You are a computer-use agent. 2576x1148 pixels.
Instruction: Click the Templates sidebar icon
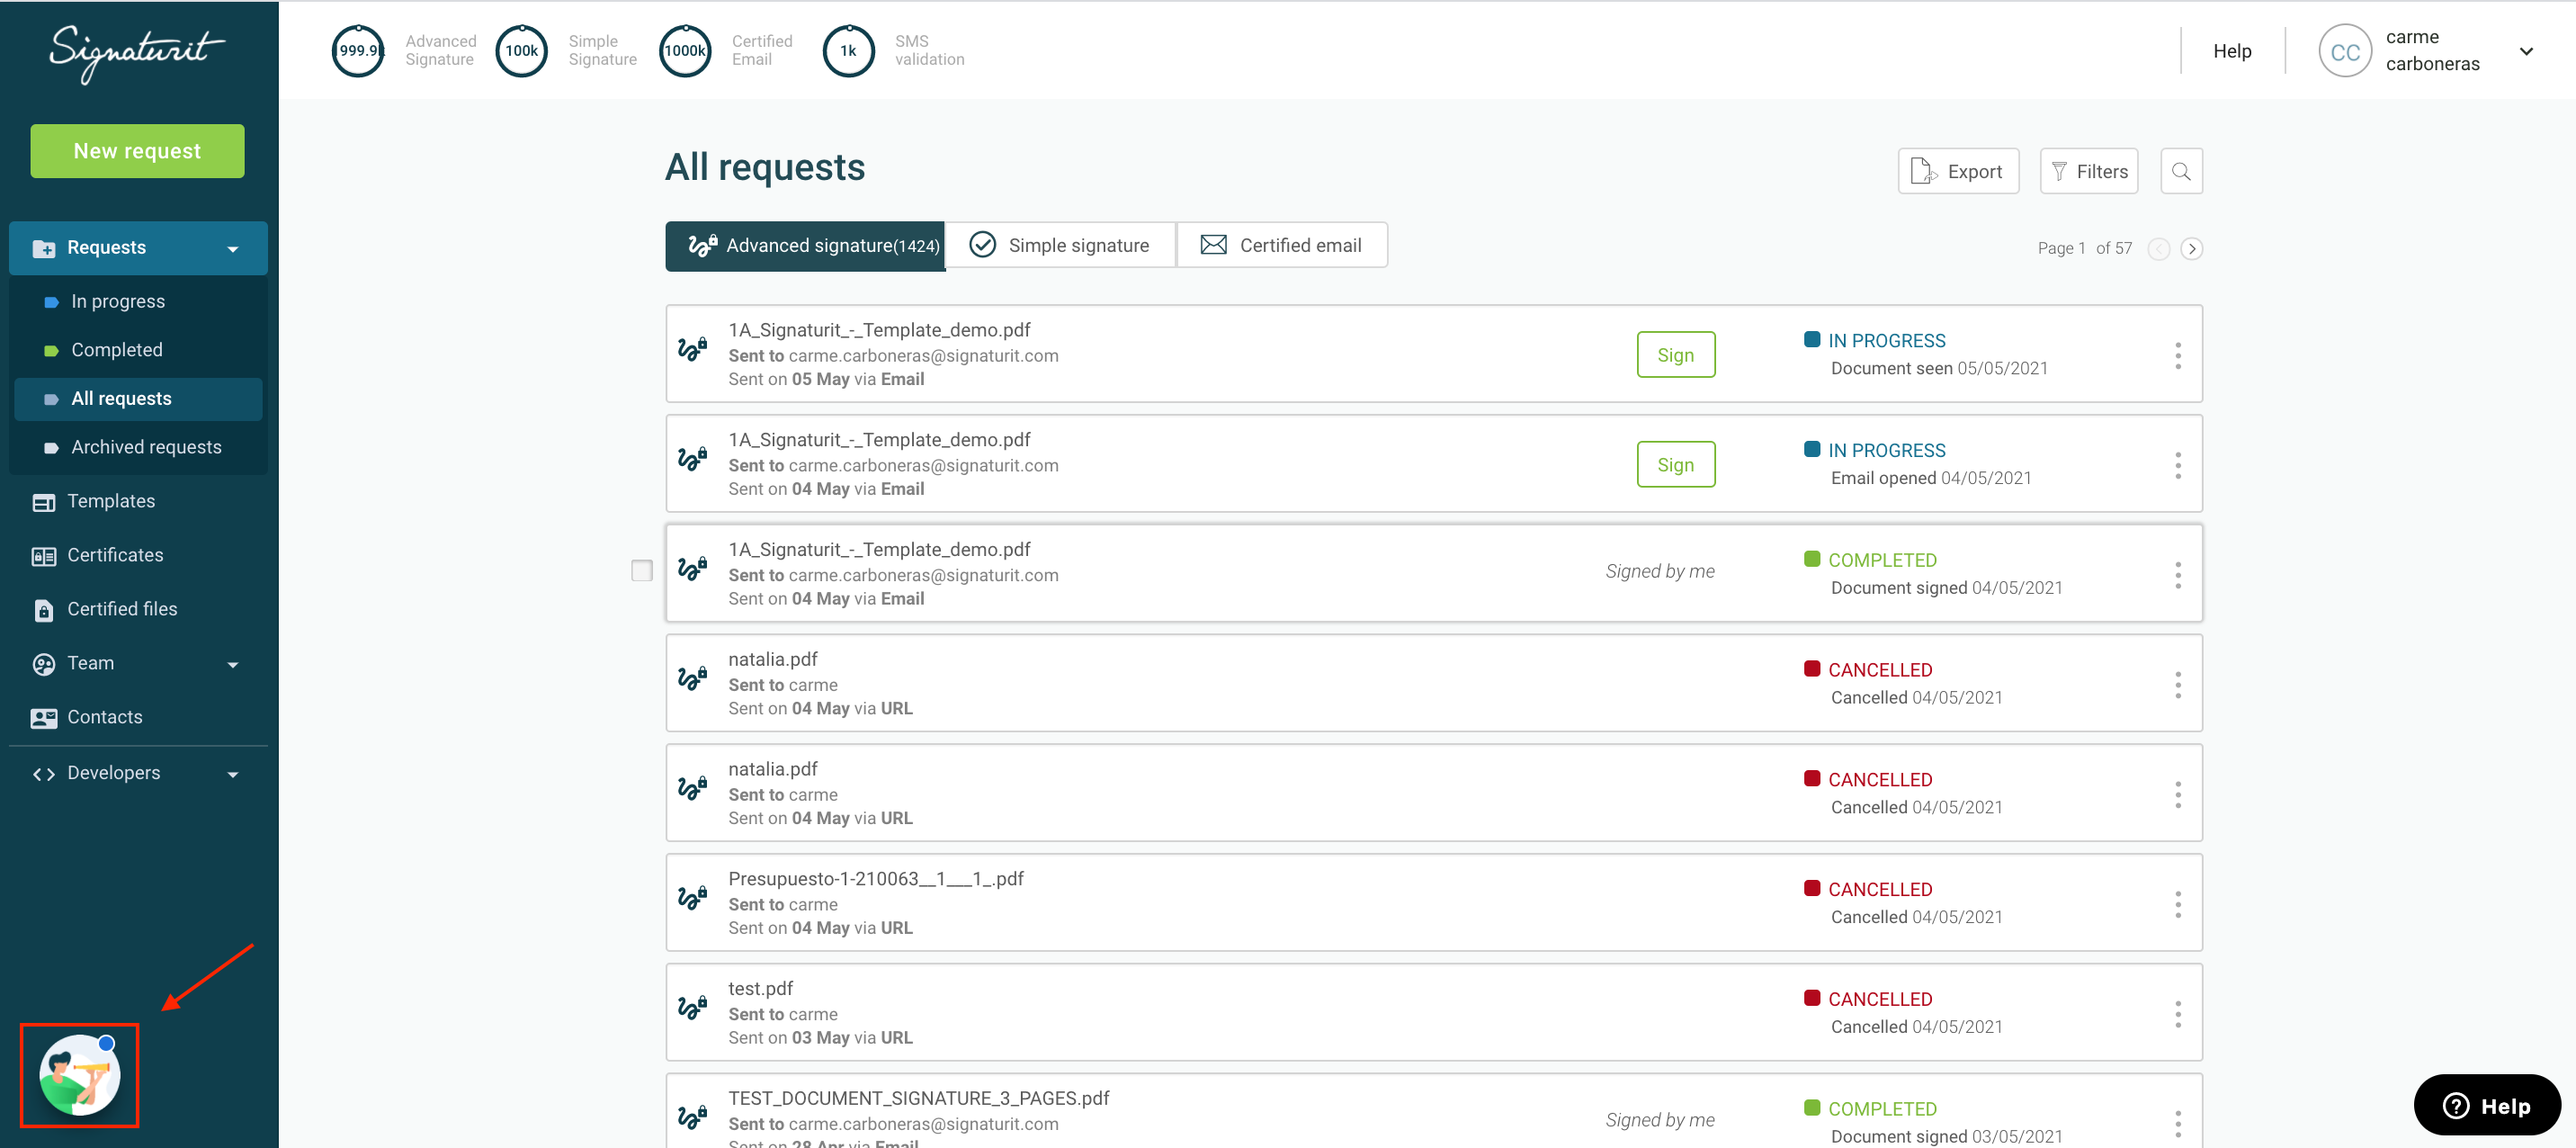click(x=44, y=502)
